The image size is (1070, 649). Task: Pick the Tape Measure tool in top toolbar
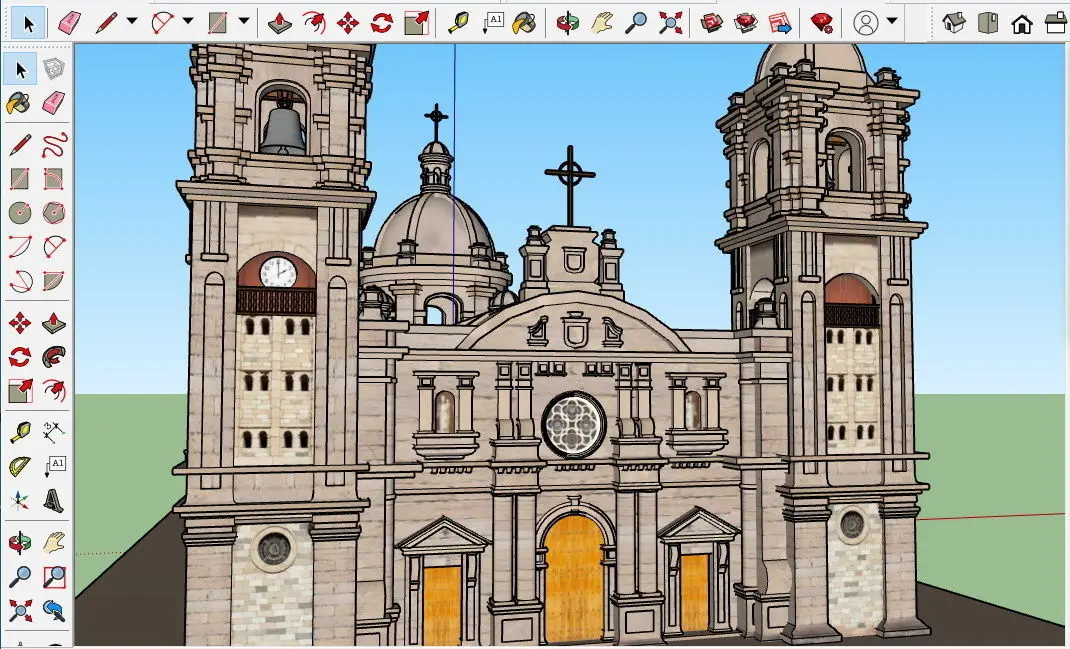pos(458,23)
